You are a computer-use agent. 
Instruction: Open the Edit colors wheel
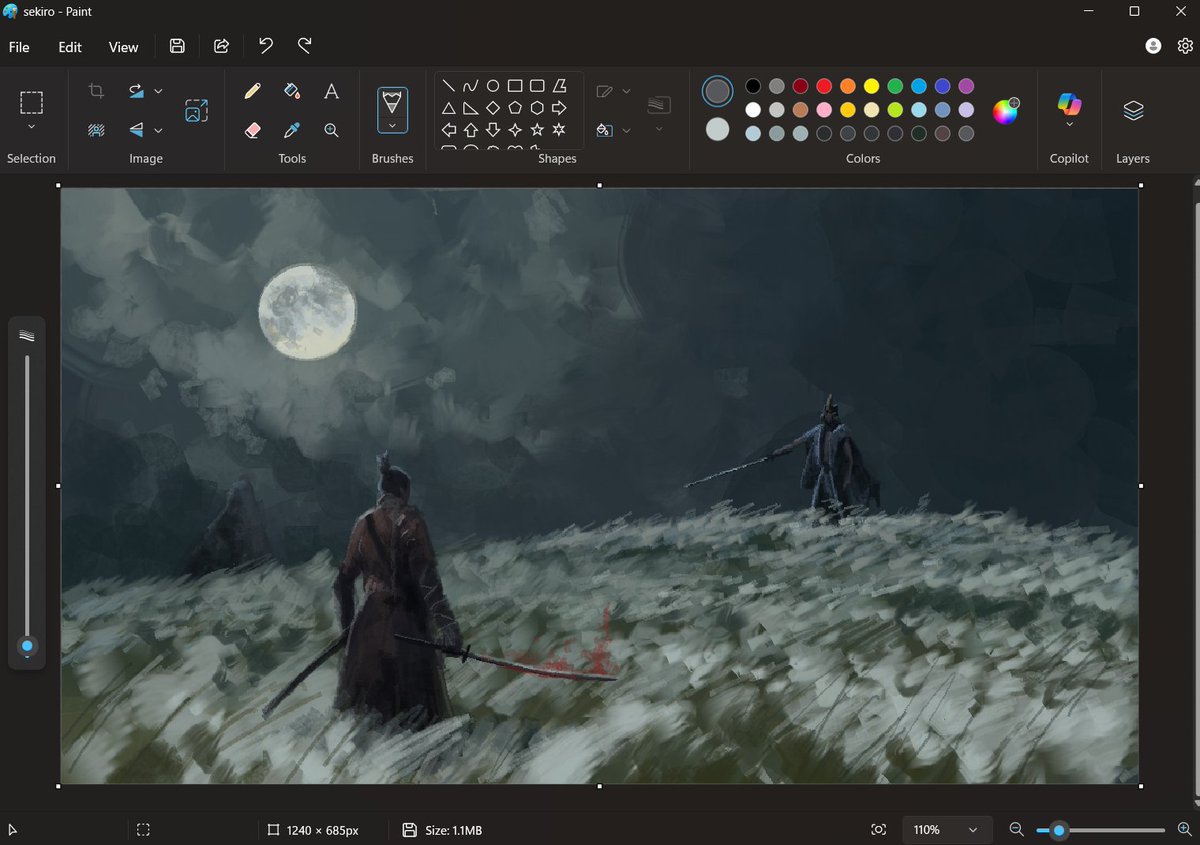pos(1005,111)
